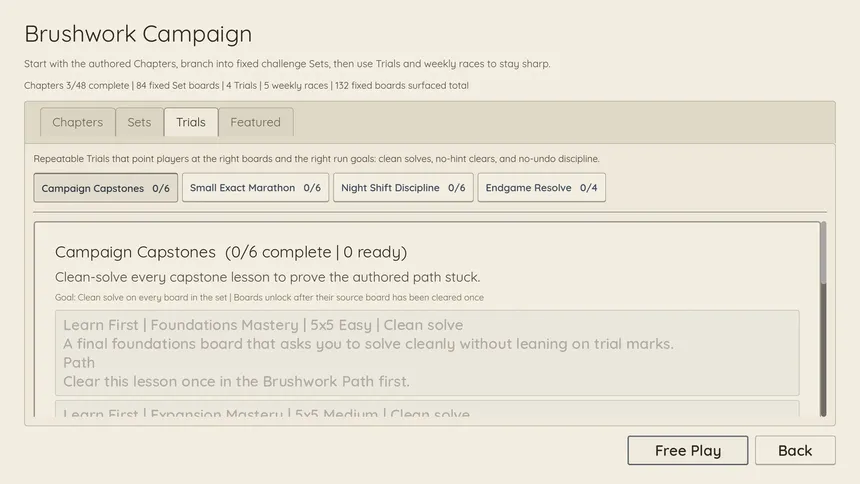This screenshot has height=484, width=860.
Task: Select the Trials tab
Action: (x=191, y=122)
